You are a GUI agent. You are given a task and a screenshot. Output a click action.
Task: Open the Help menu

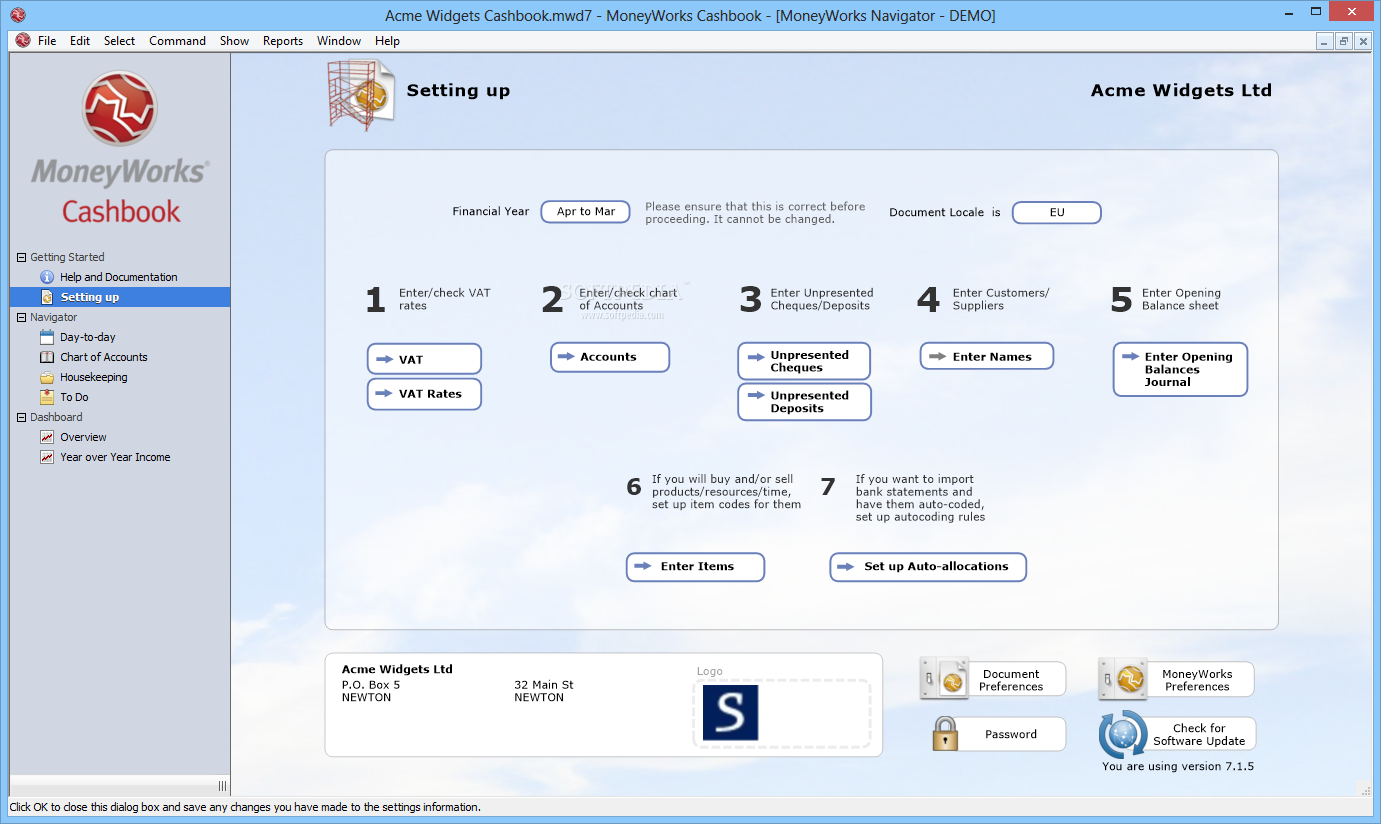pos(387,41)
